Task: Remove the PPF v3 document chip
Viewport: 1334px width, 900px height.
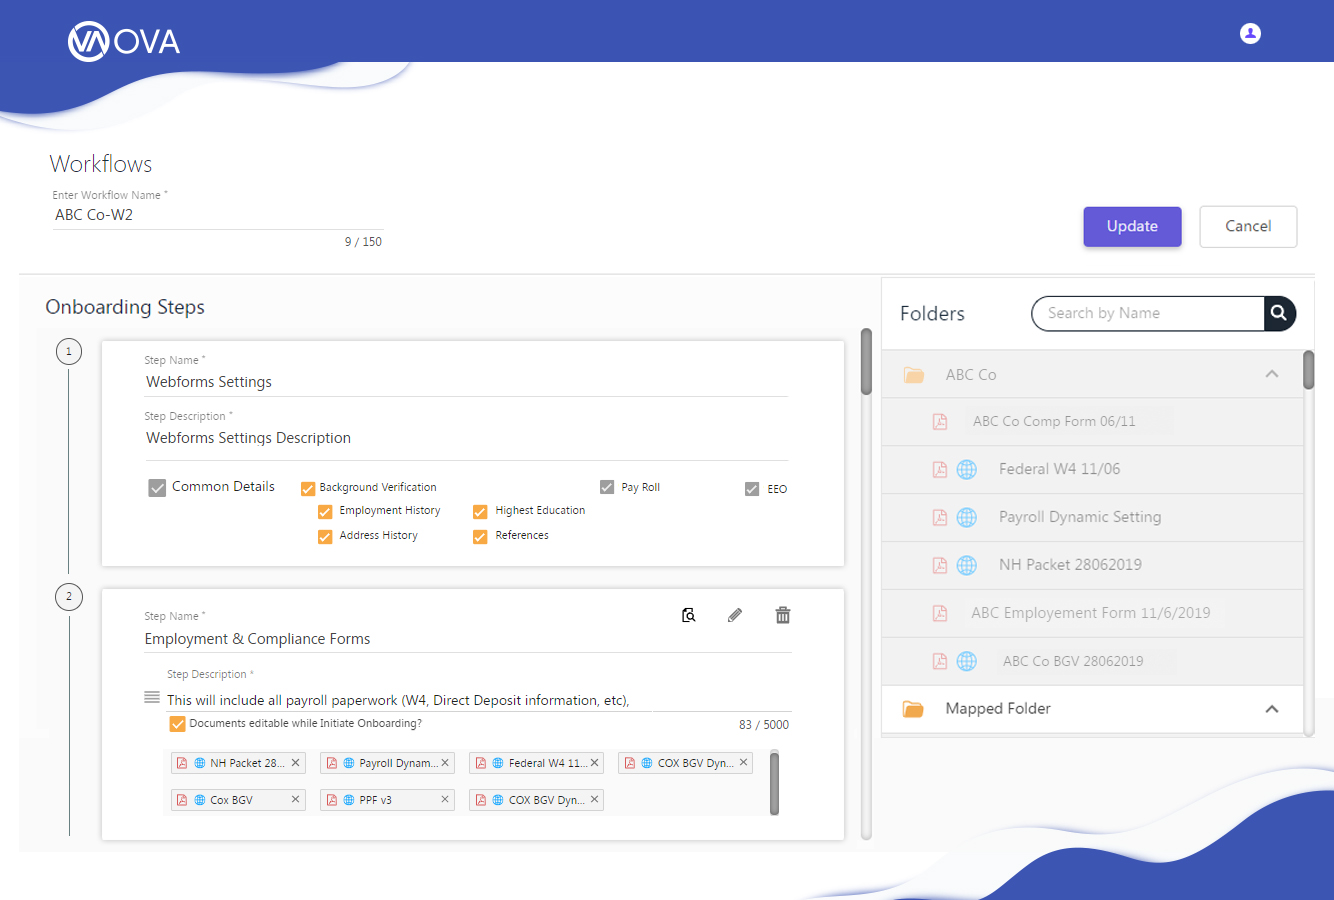Action: 445,800
